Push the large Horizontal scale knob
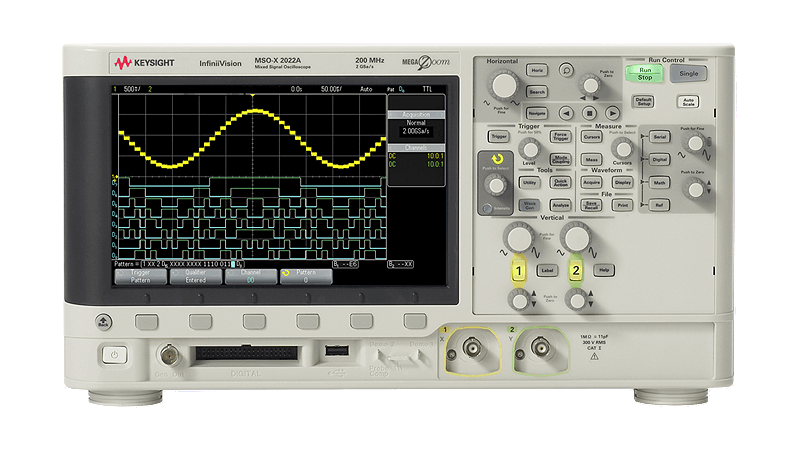This screenshot has width=800, height=450. tap(504, 85)
